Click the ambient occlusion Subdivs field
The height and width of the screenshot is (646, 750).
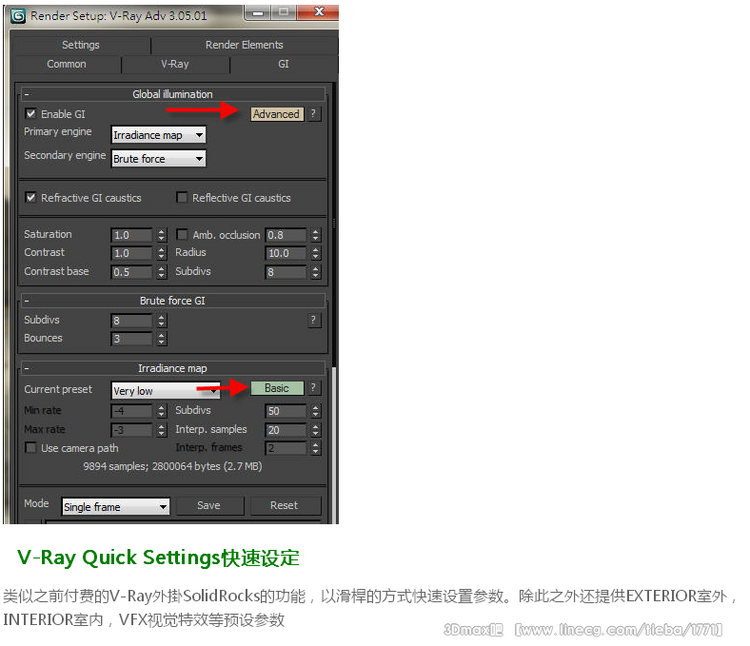click(x=286, y=272)
